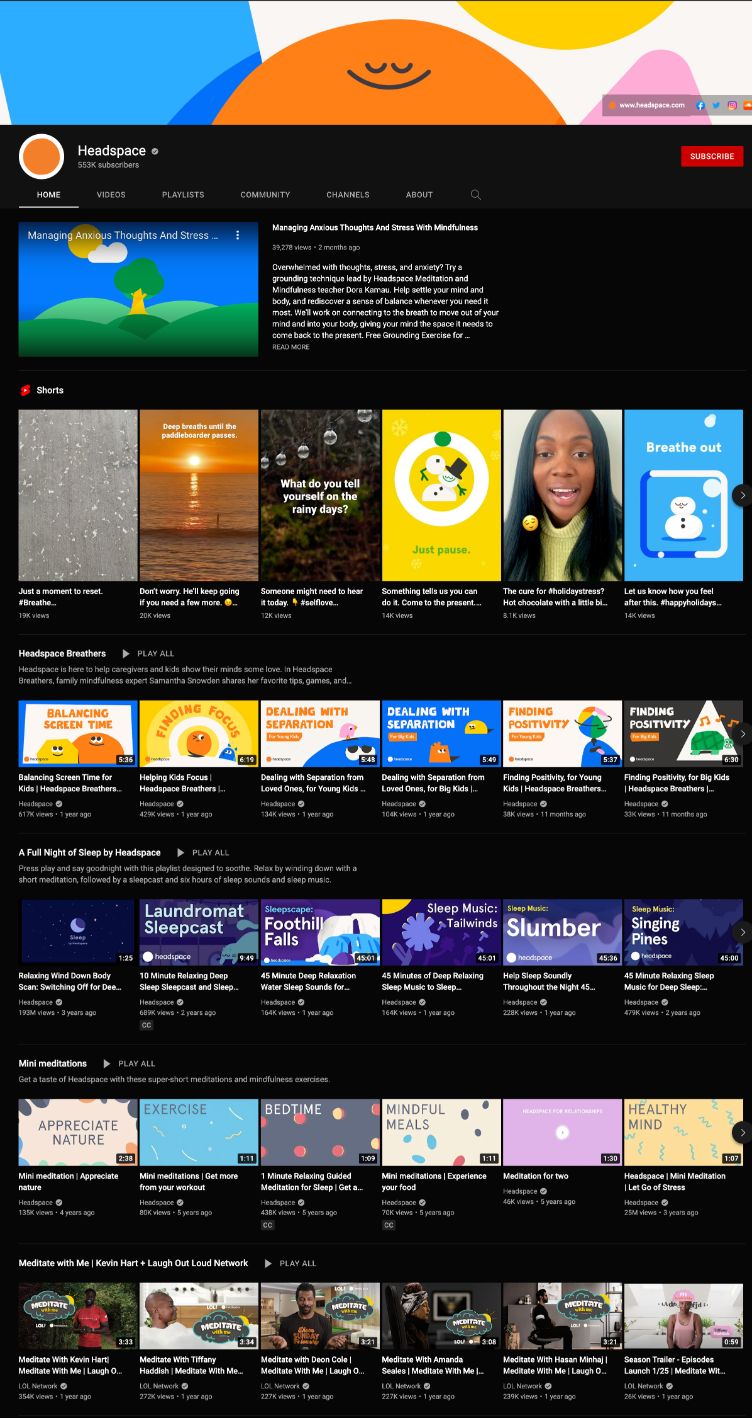Click the red Shorts icon
Screen dimensions: 752x1418
pos(25,390)
